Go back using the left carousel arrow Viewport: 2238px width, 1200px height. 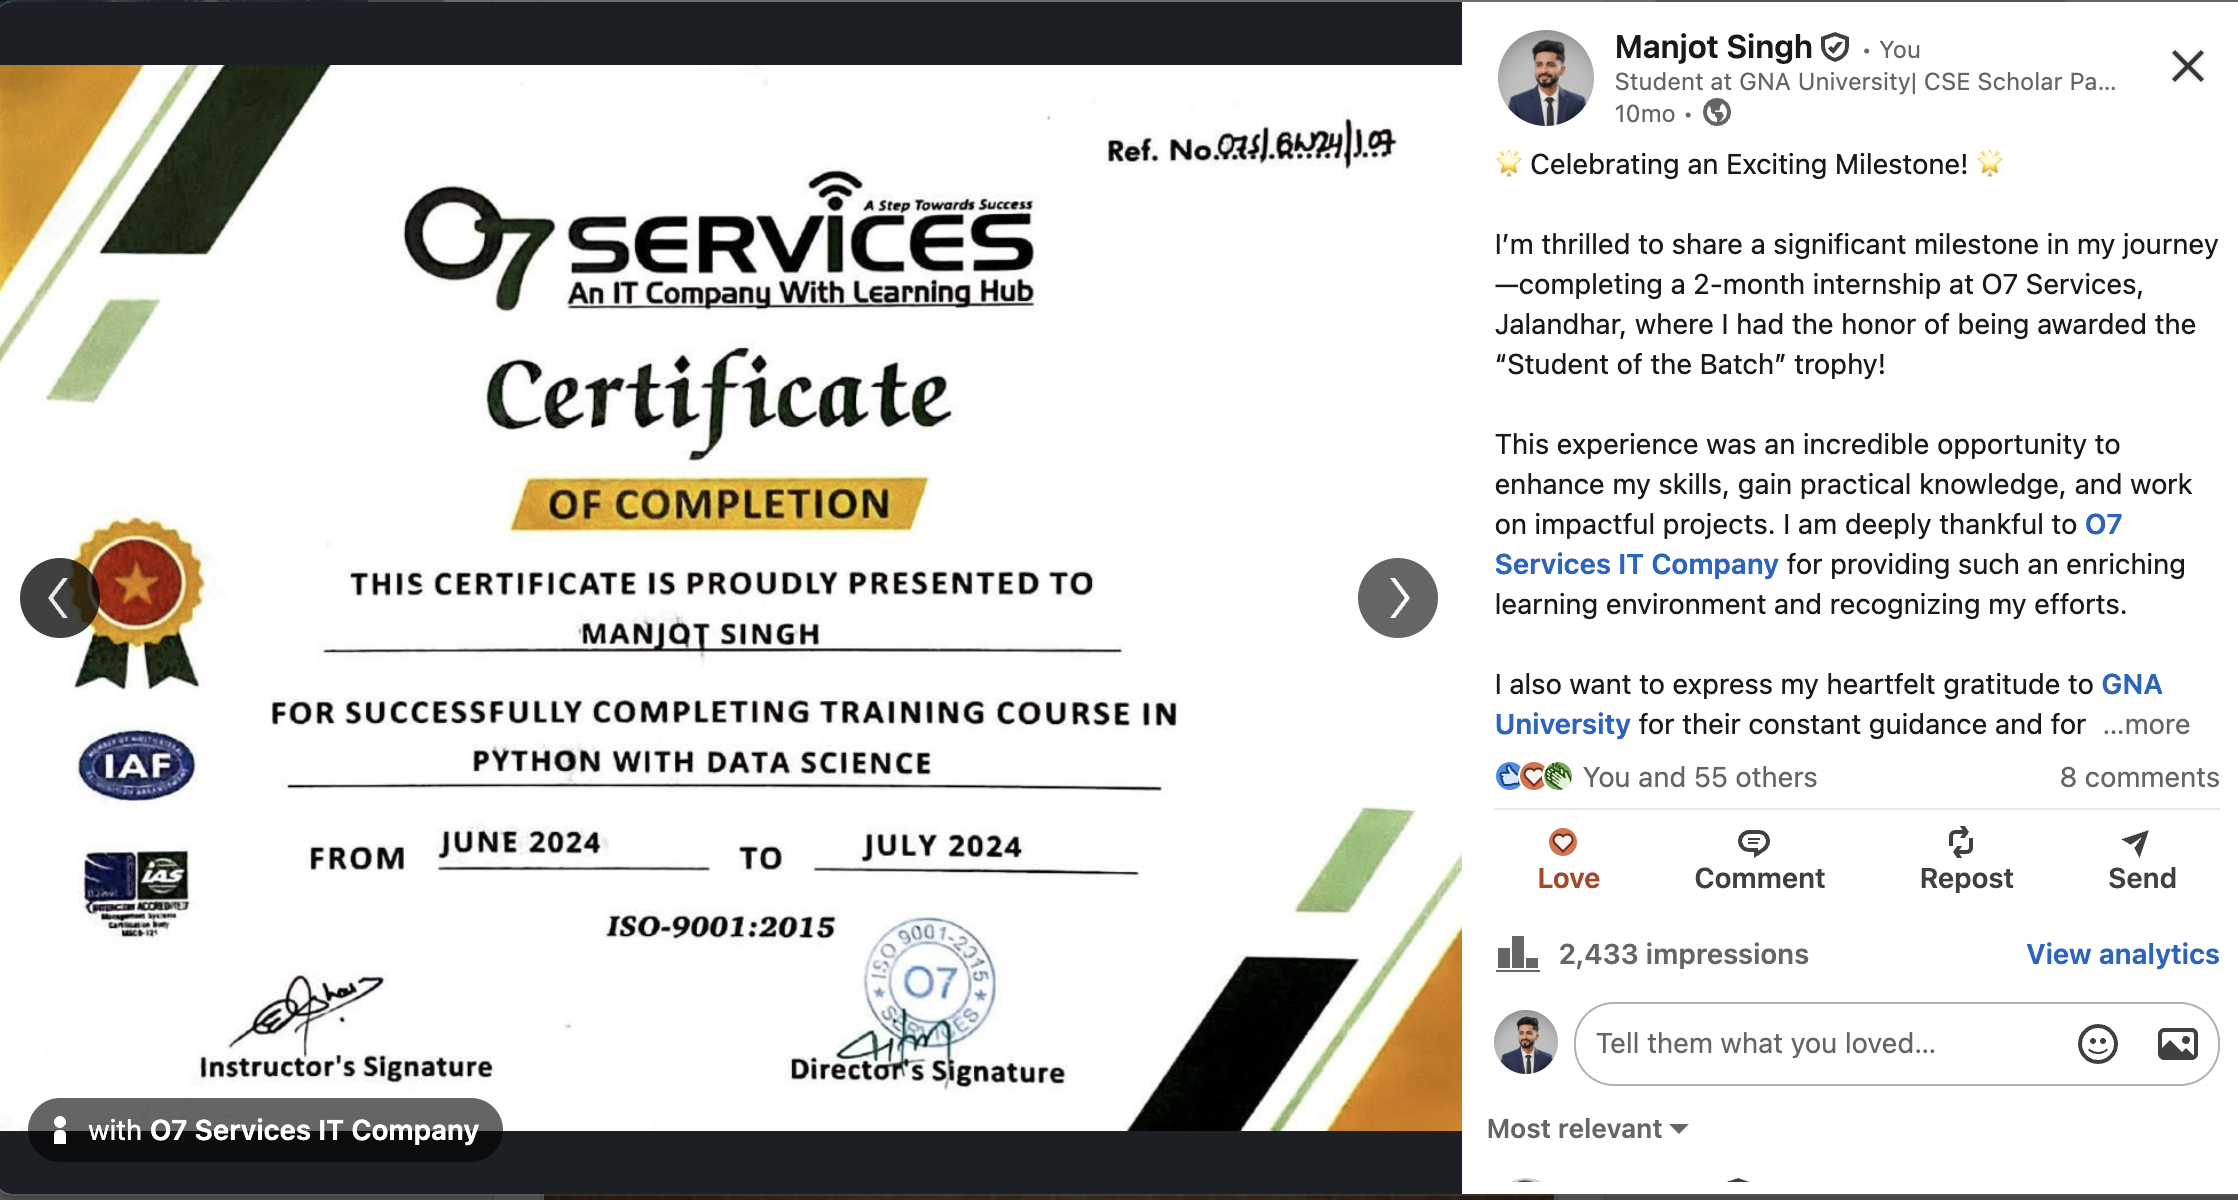coord(59,597)
